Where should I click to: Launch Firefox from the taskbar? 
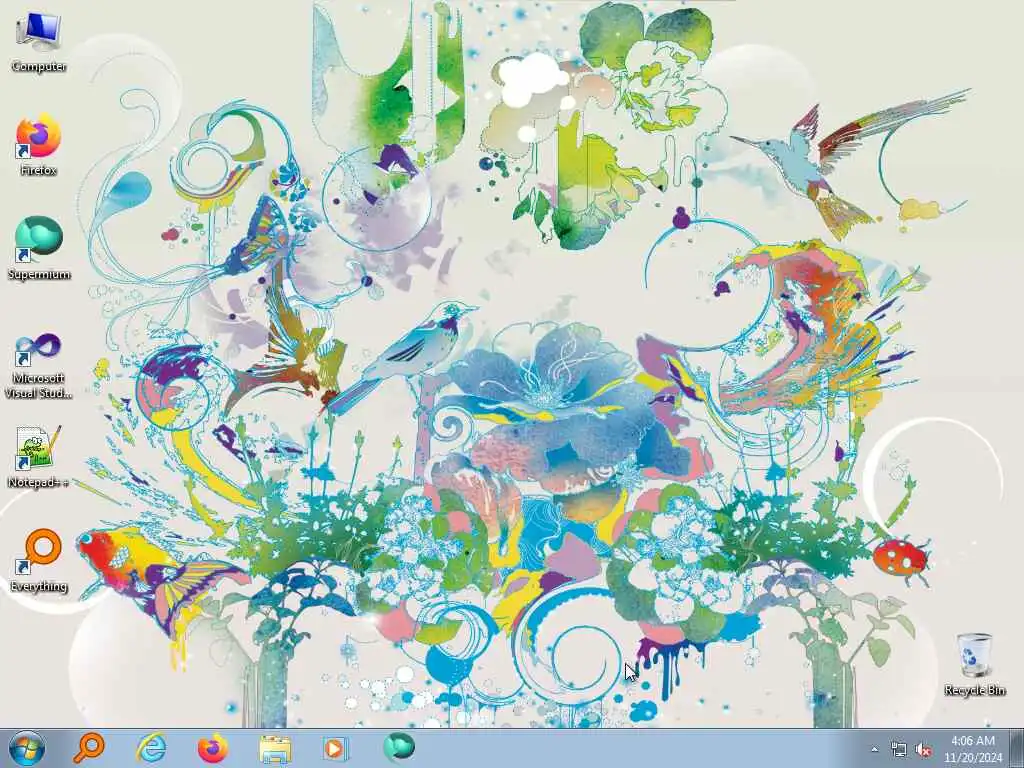click(x=212, y=748)
